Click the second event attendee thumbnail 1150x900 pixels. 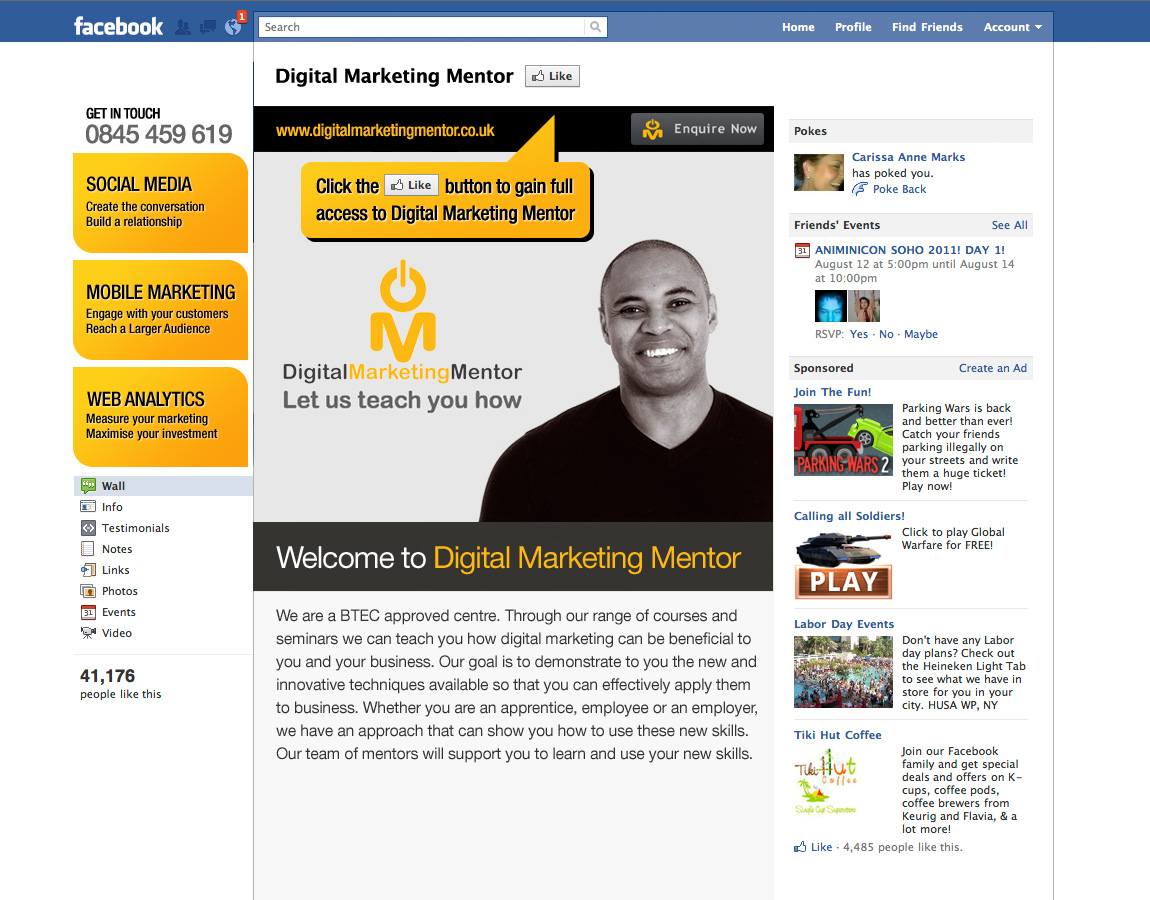[x=863, y=306]
